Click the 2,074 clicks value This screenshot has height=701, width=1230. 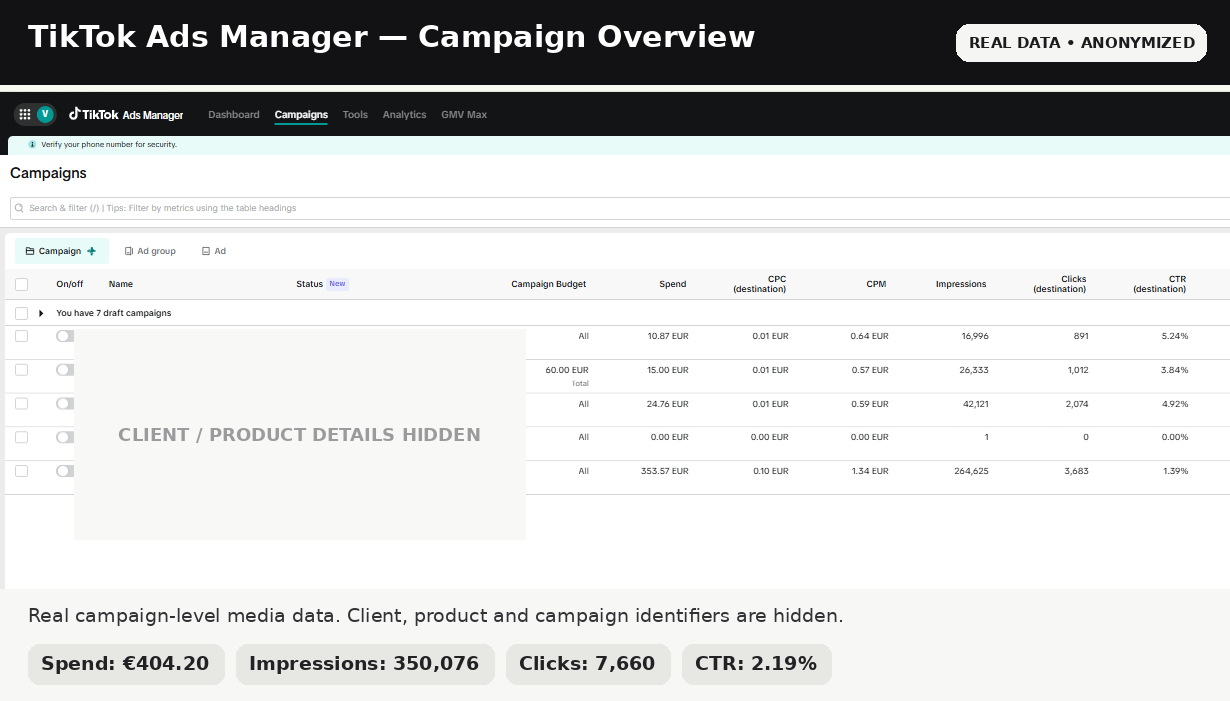(1076, 404)
